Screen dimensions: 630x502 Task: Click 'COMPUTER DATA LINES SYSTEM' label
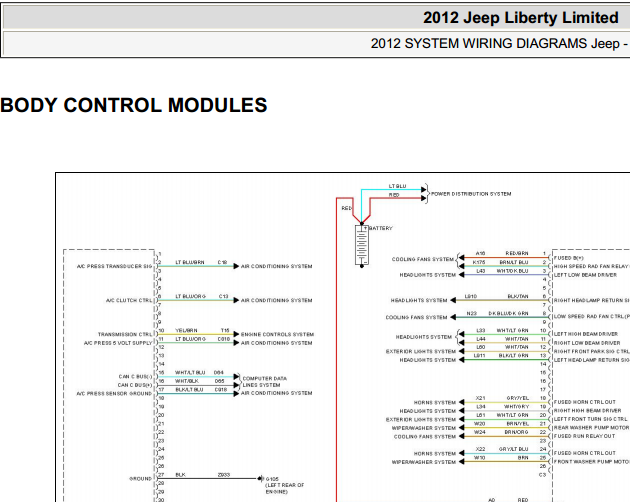coord(264,381)
